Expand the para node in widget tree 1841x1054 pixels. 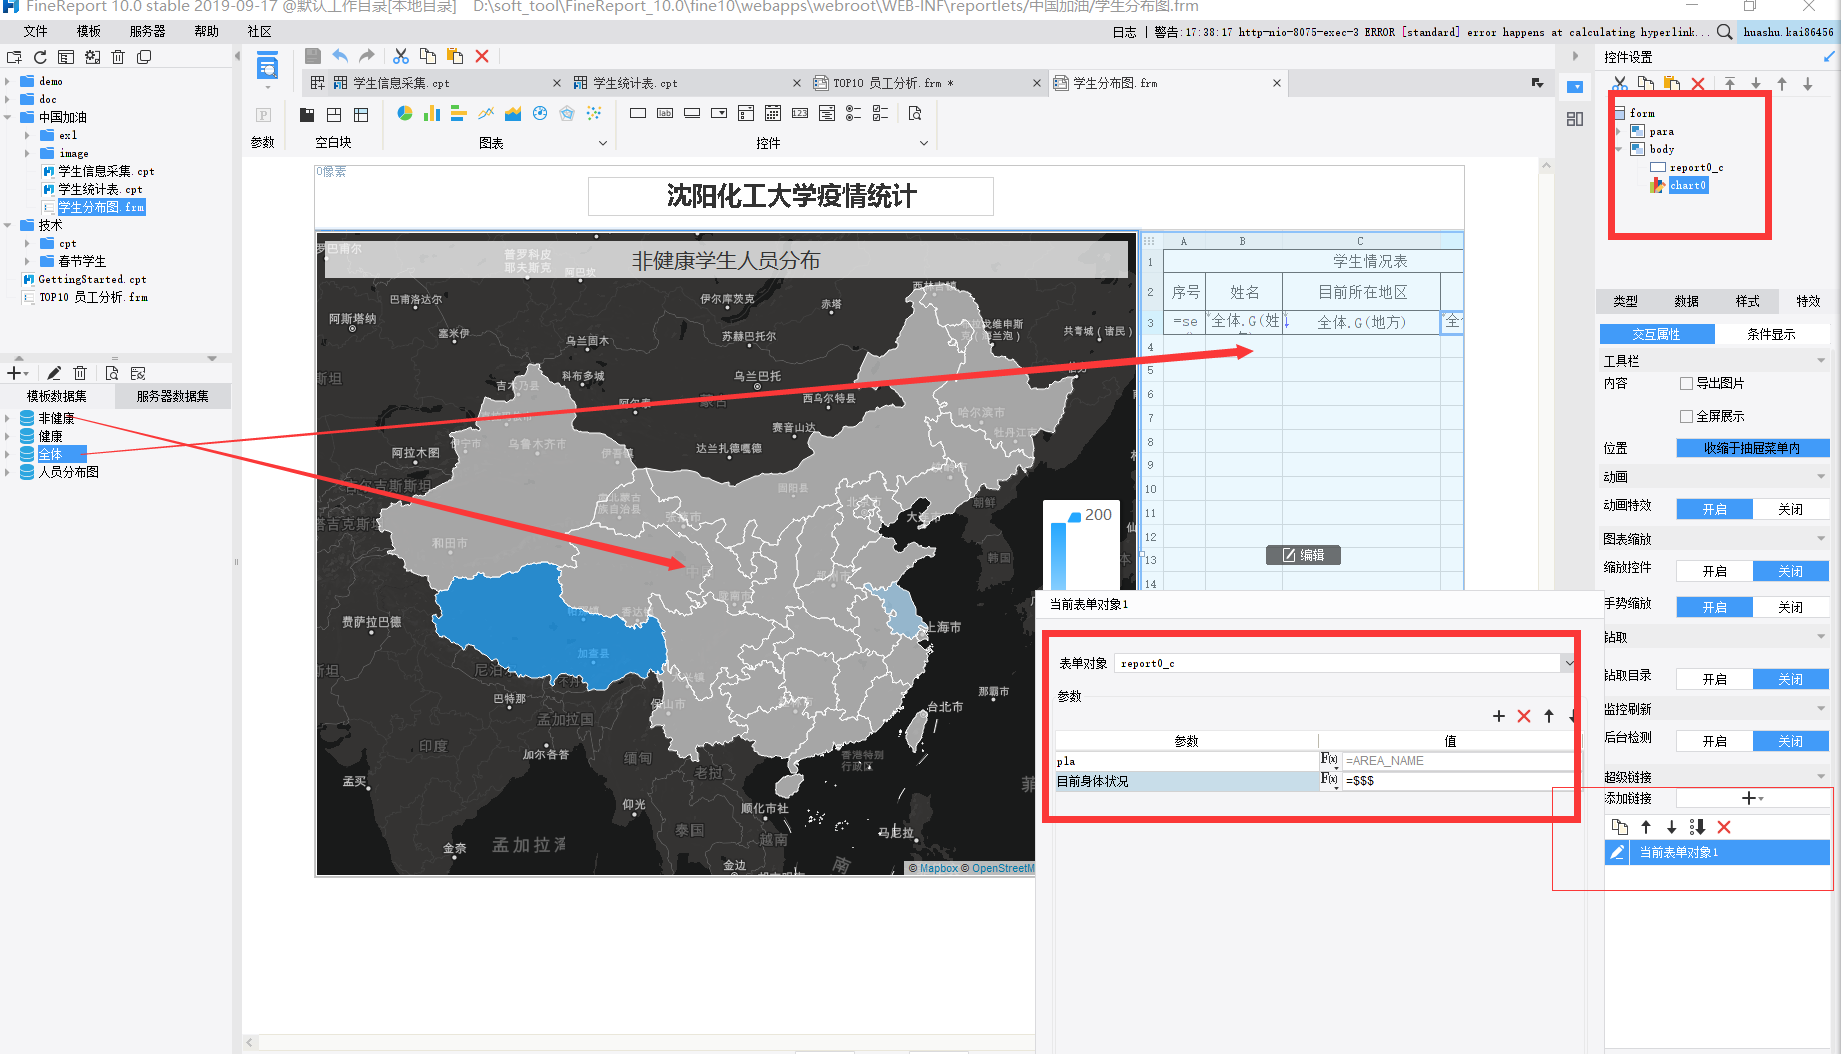point(1619,131)
